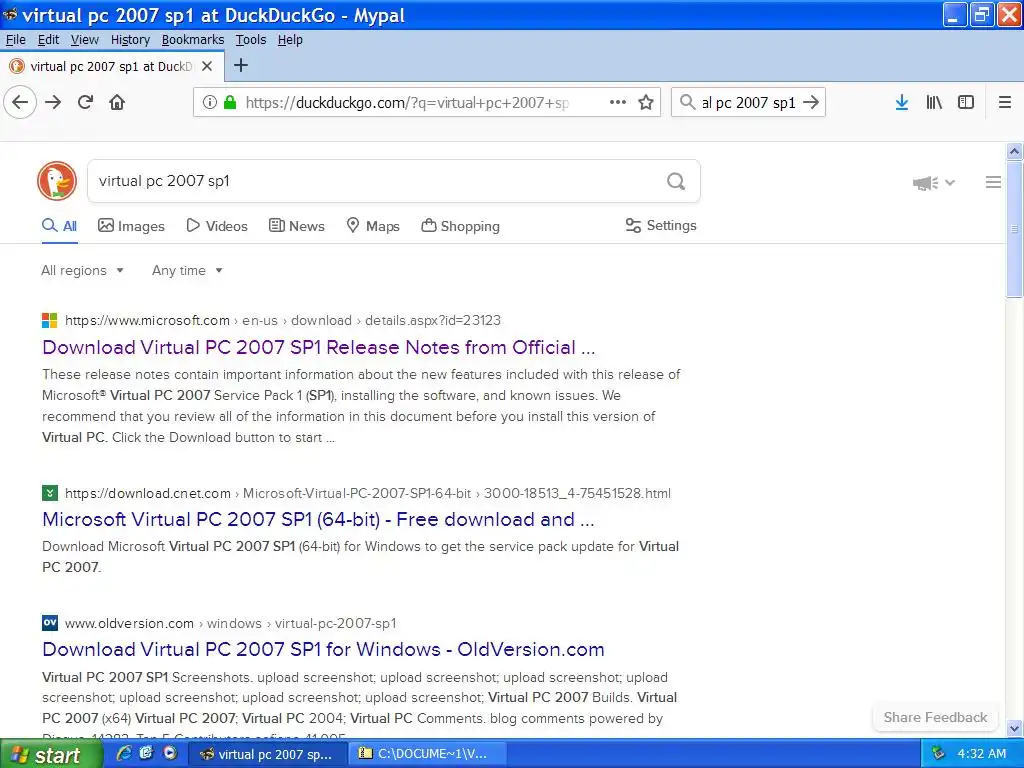Select the All results tab
1024x768 pixels.
59,226
